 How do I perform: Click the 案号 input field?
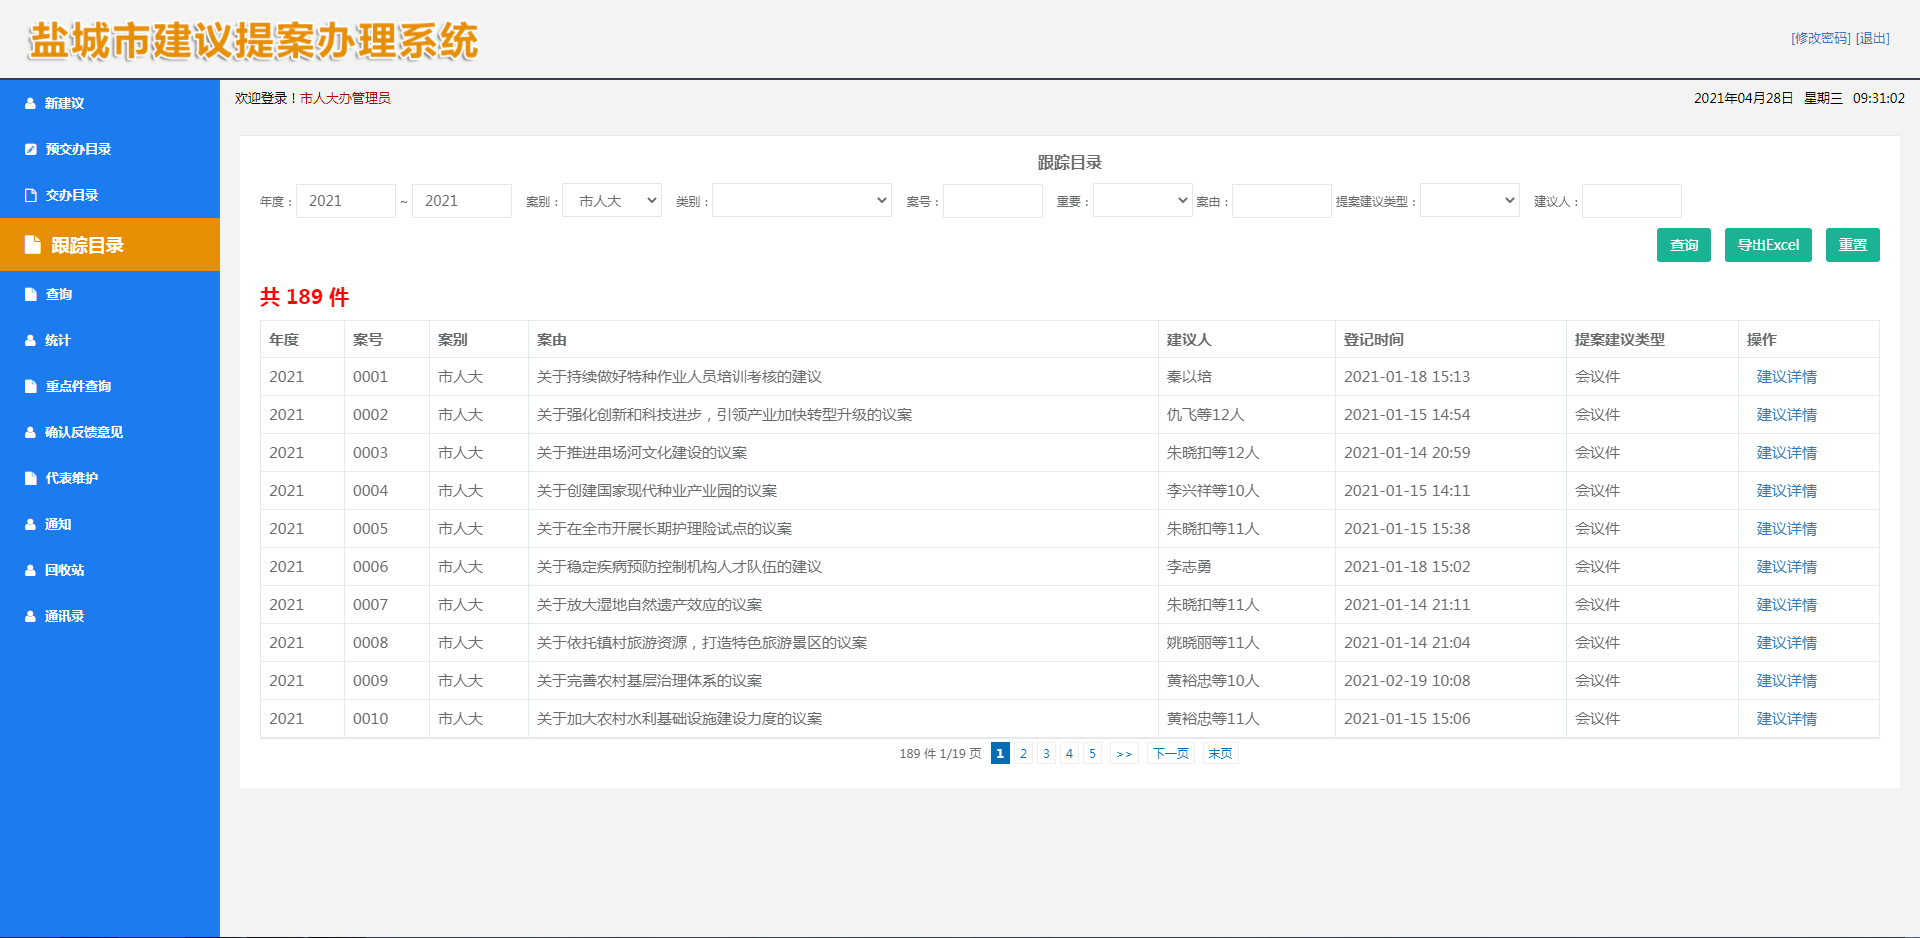point(992,201)
